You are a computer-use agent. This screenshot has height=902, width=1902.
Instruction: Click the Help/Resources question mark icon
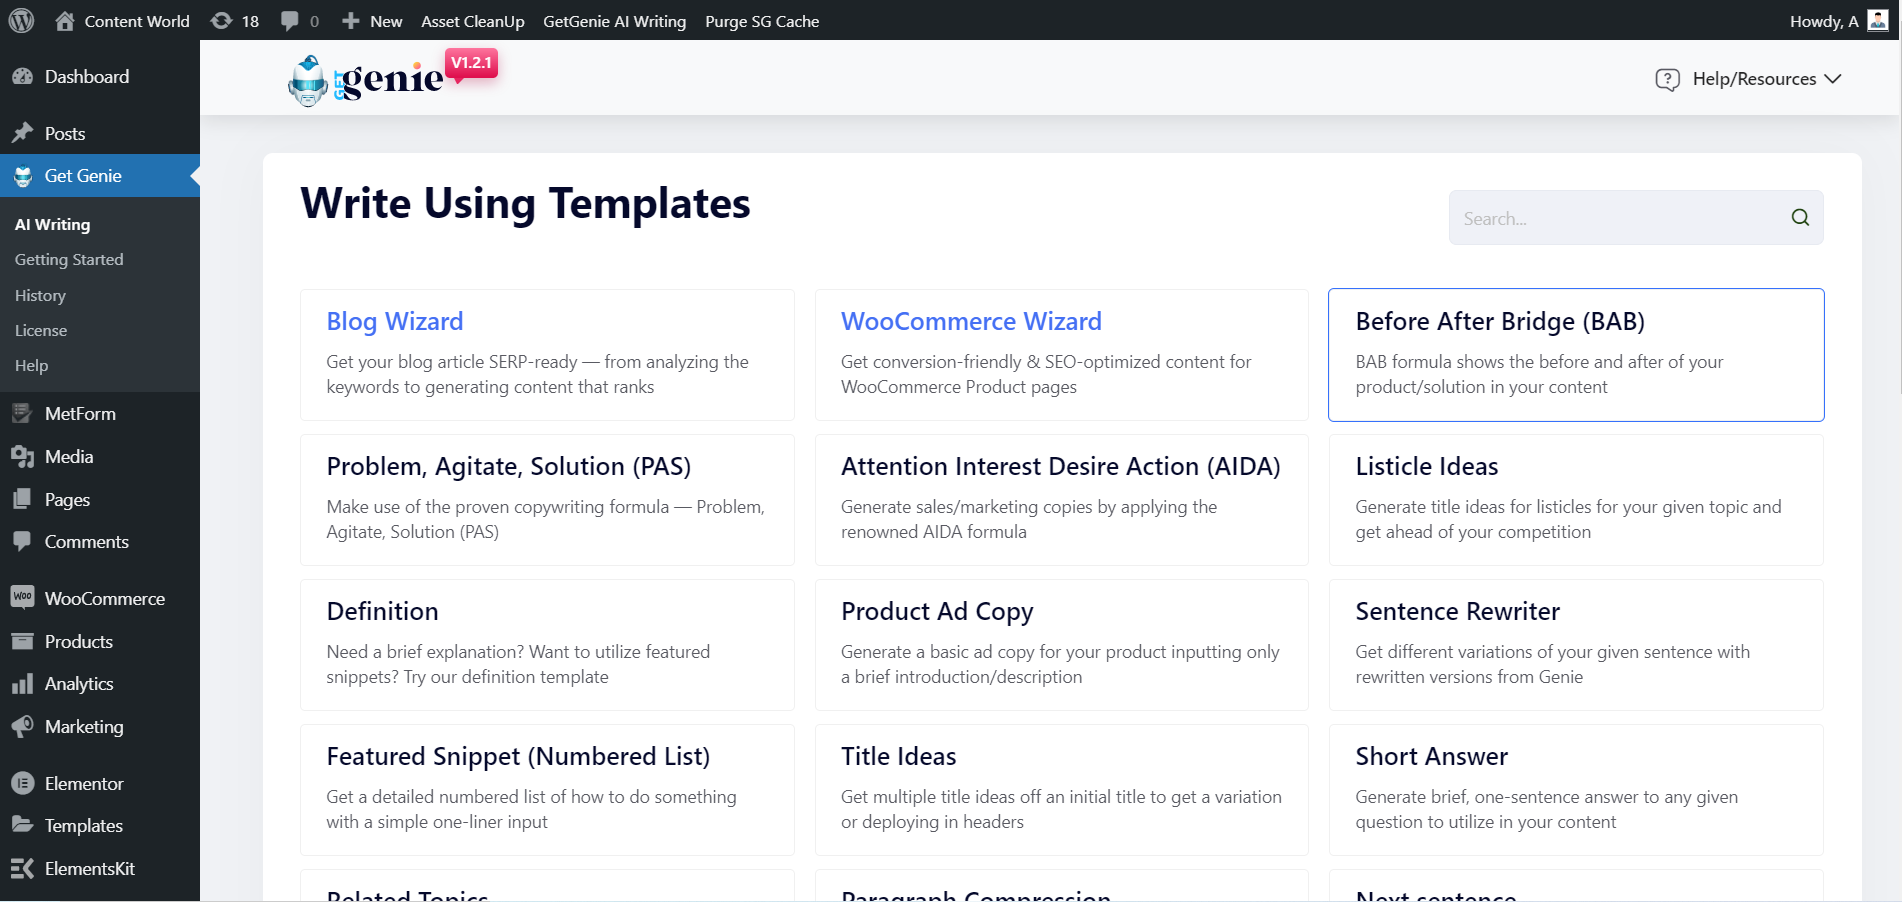[1667, 79]
